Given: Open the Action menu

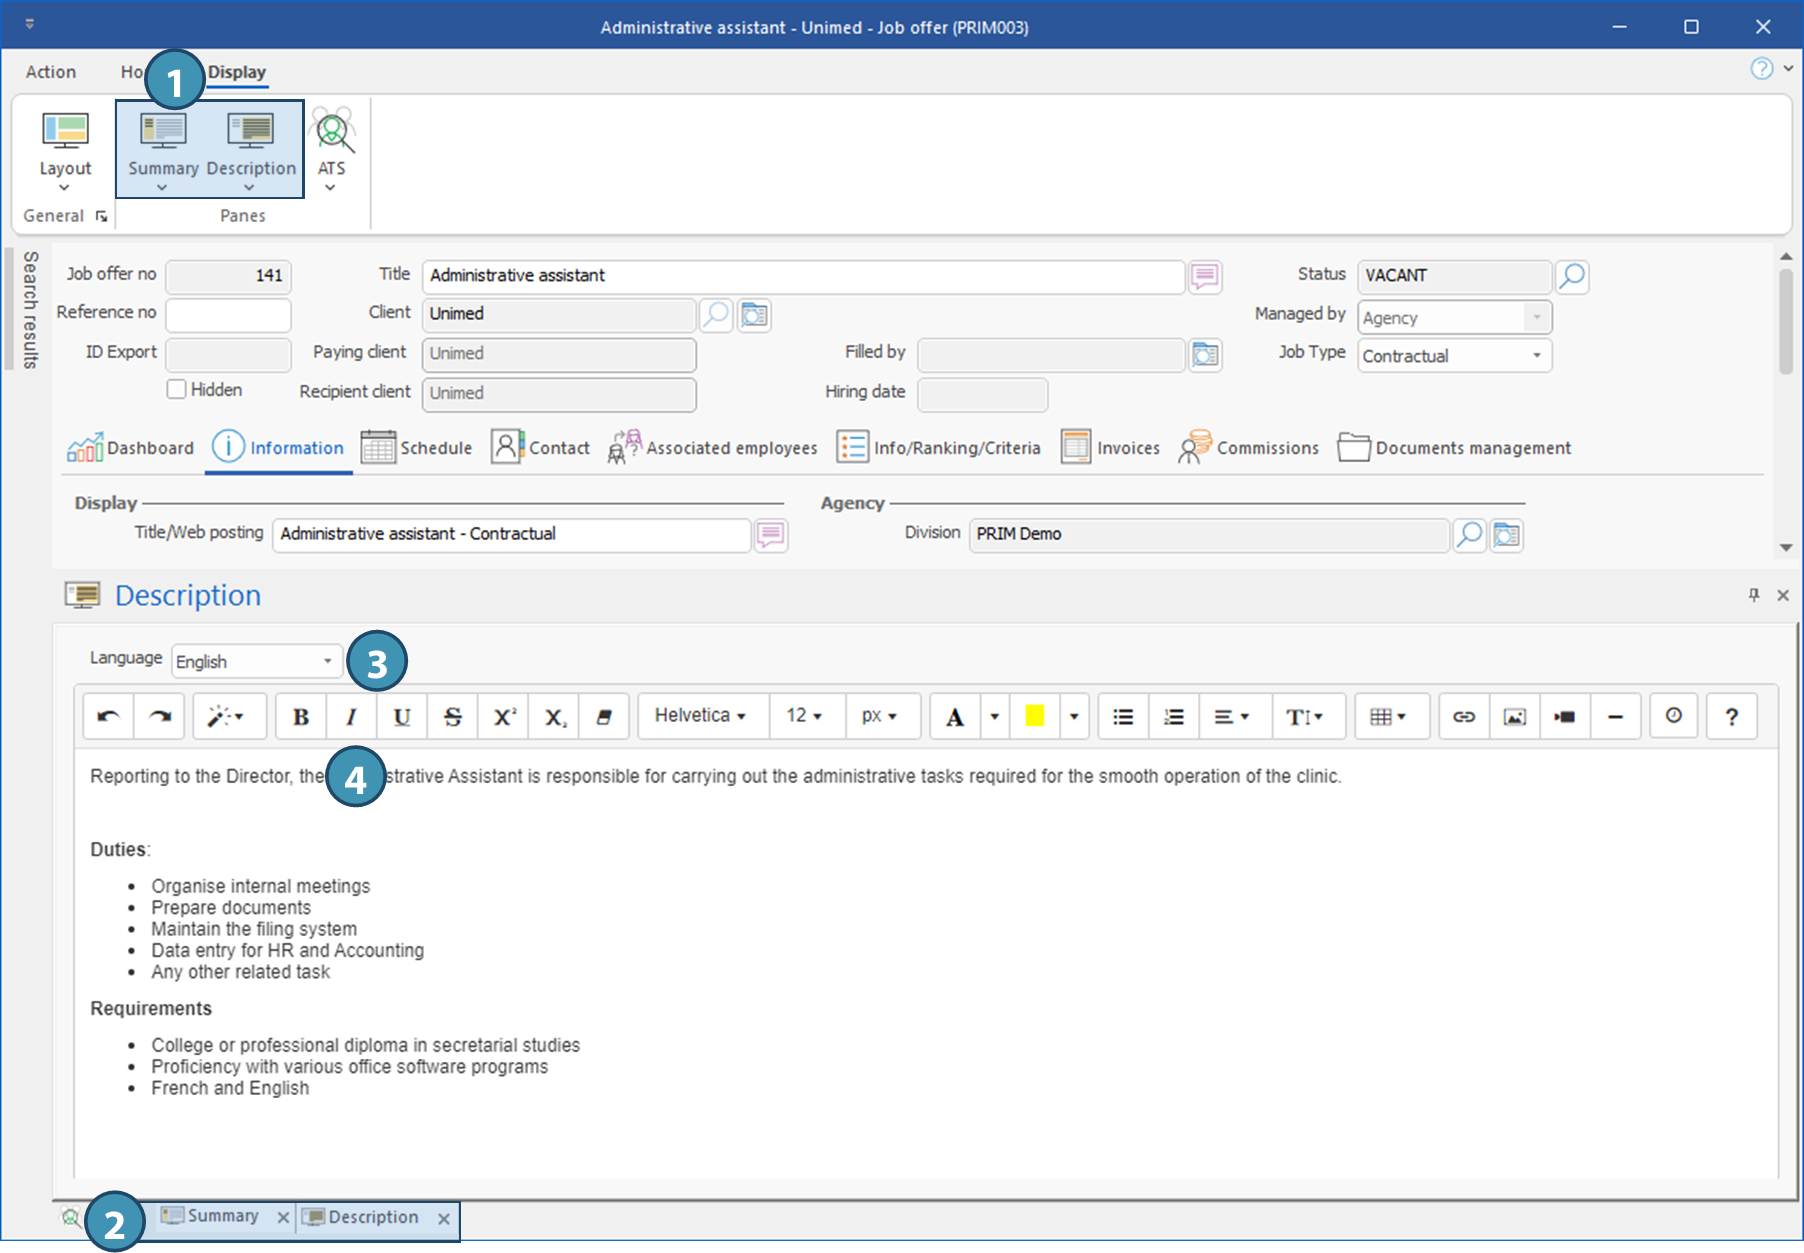Looking at the screenshot, I should [x=51, y=72].
